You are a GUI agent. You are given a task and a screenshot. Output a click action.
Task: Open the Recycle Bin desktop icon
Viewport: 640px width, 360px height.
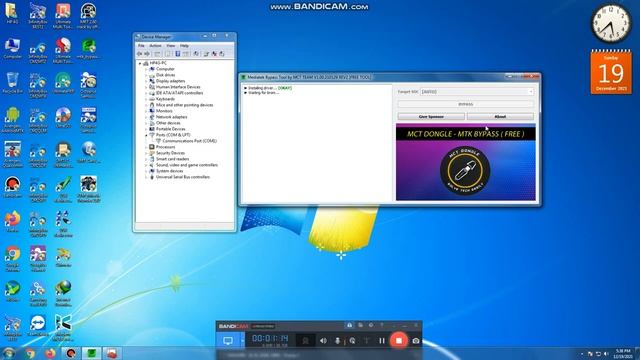(x=12, y=83)
